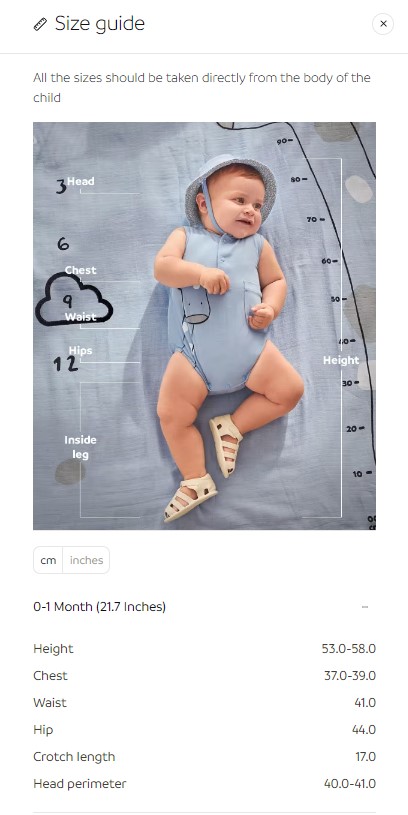Collapse the 0-1 Month size section

(365, 607)
